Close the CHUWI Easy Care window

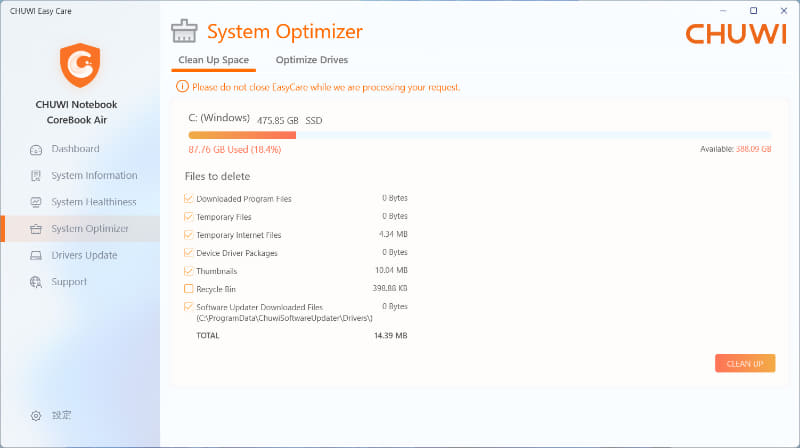784,11
